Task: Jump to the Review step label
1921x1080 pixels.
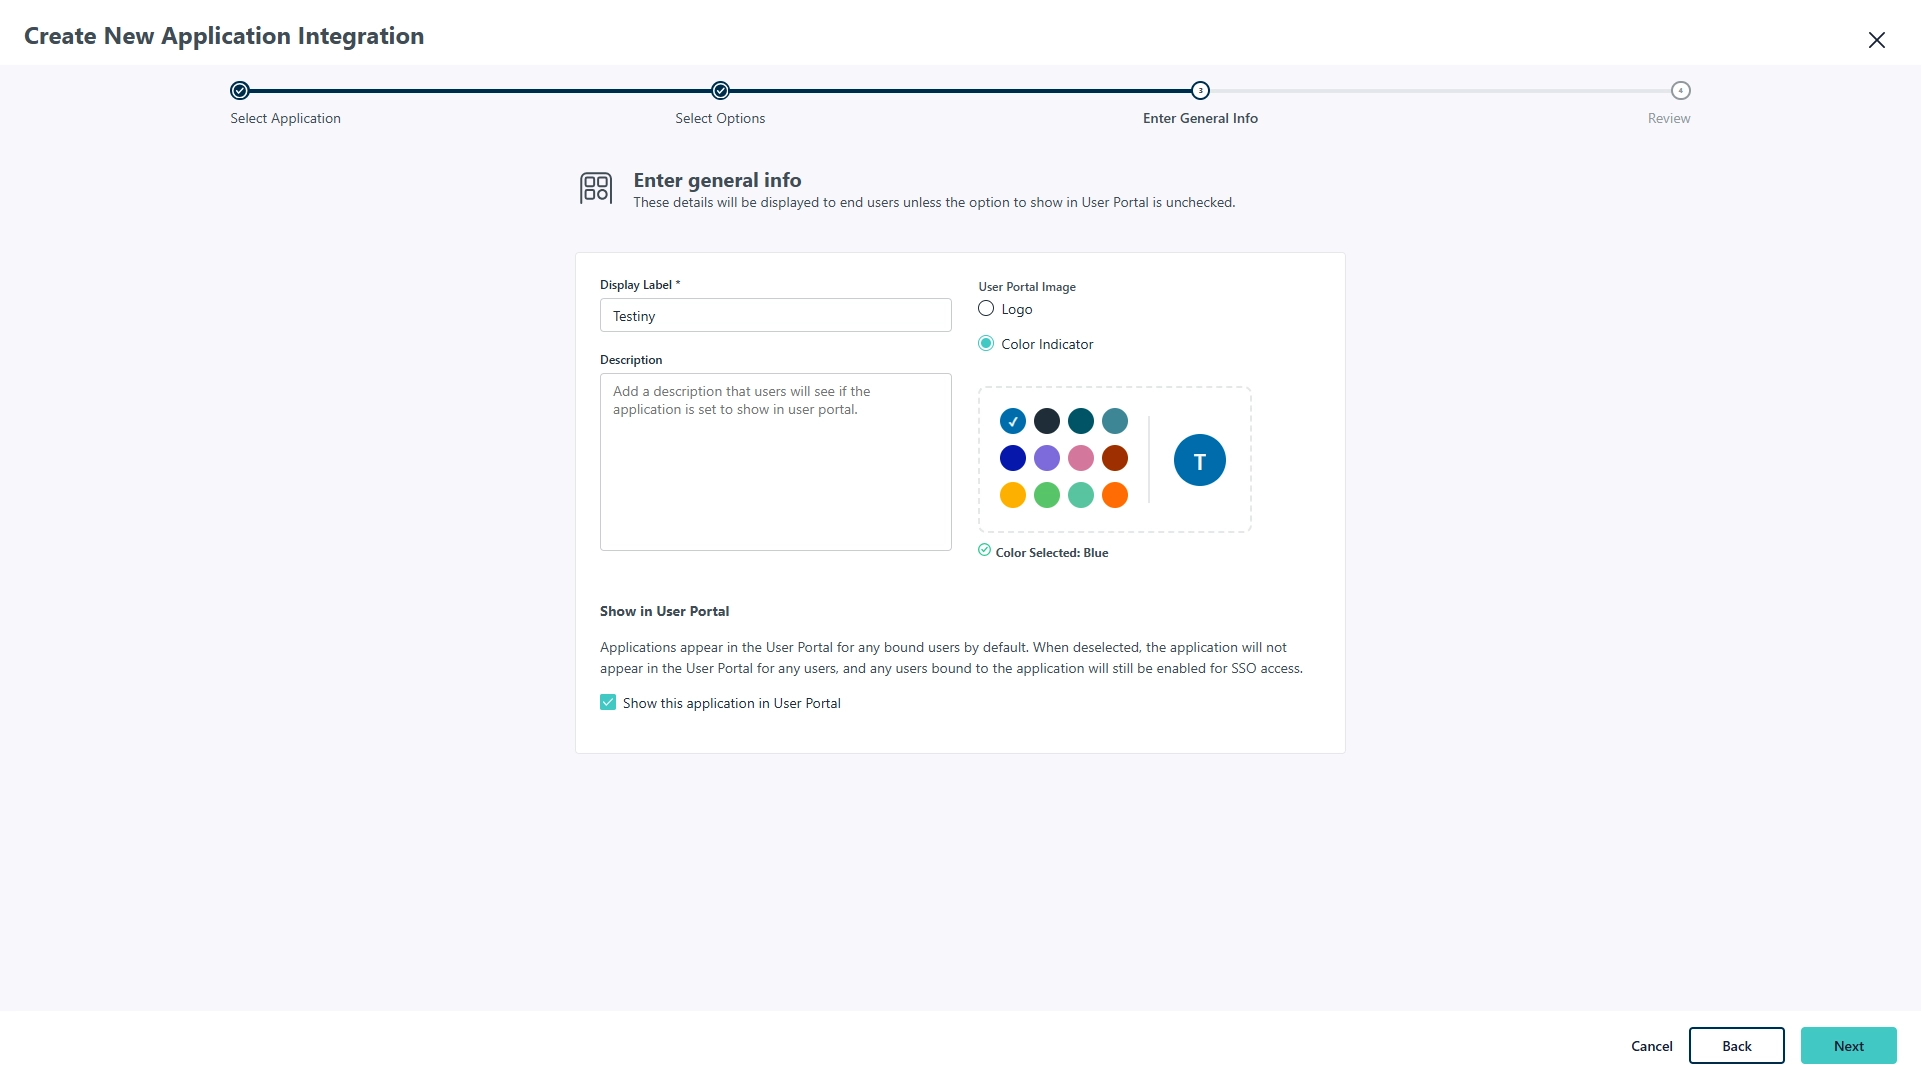Action: [1668, 118]
